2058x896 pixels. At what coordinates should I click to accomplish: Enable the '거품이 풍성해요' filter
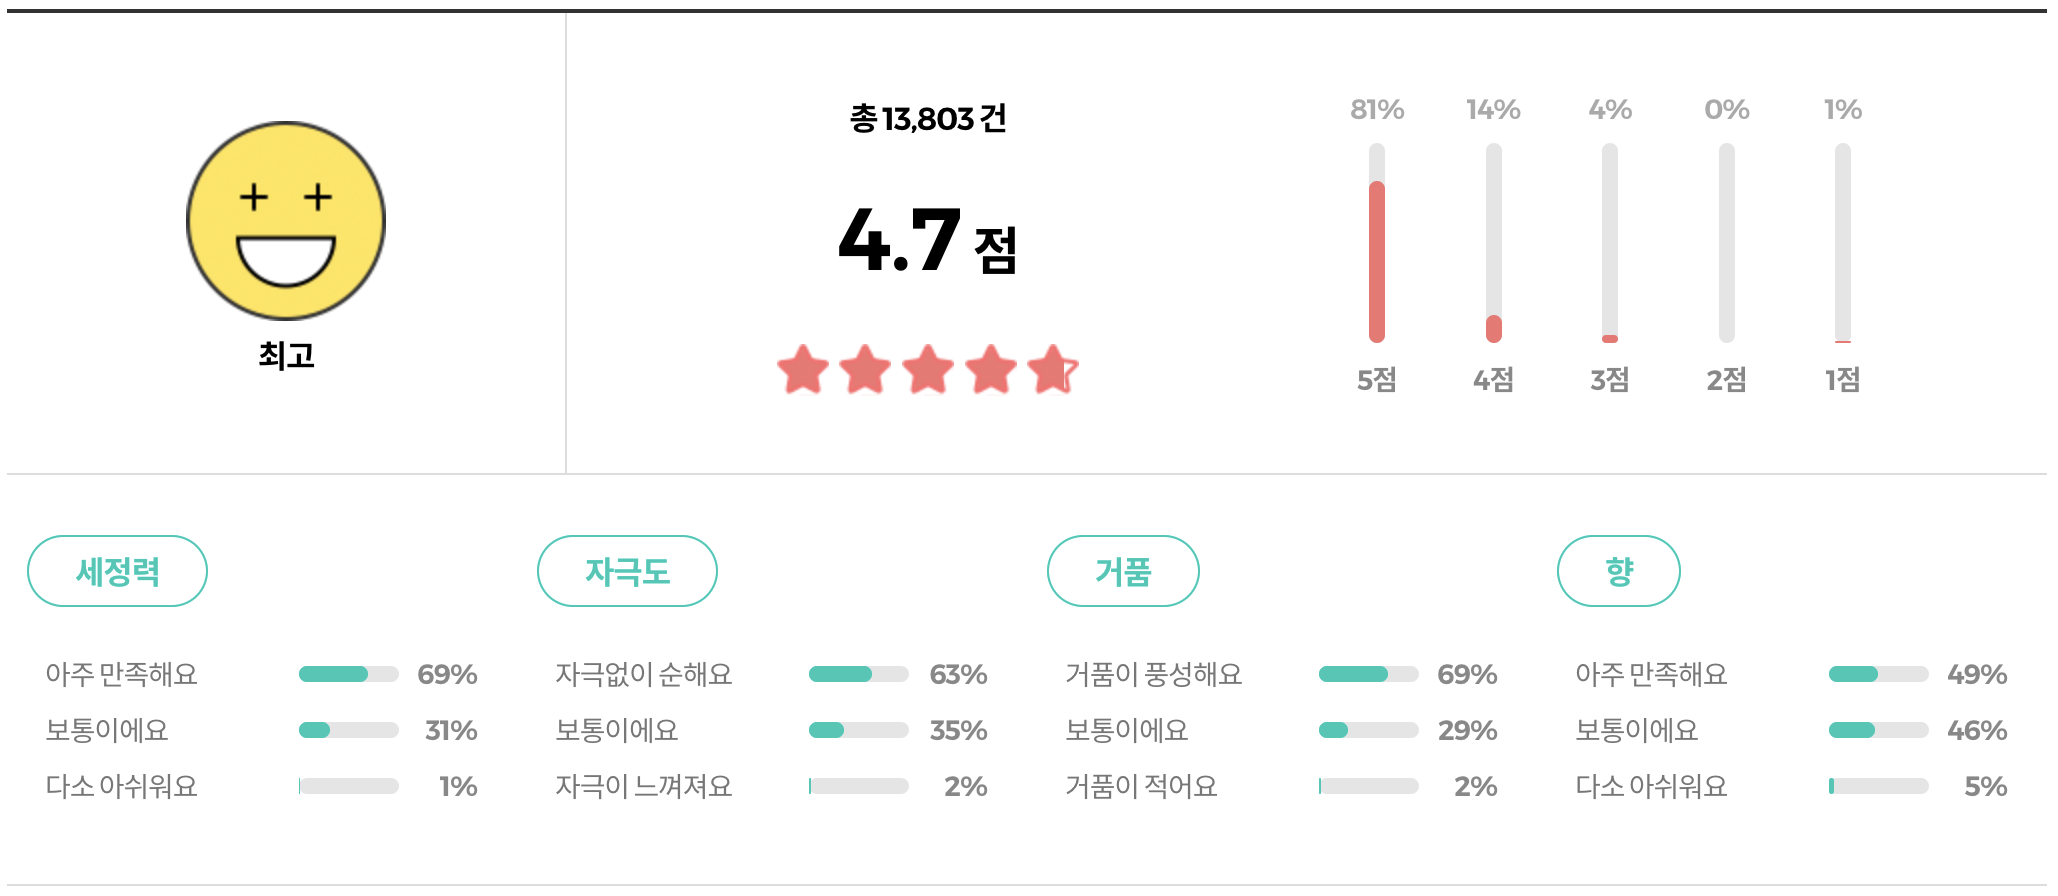click(1152, 674)
